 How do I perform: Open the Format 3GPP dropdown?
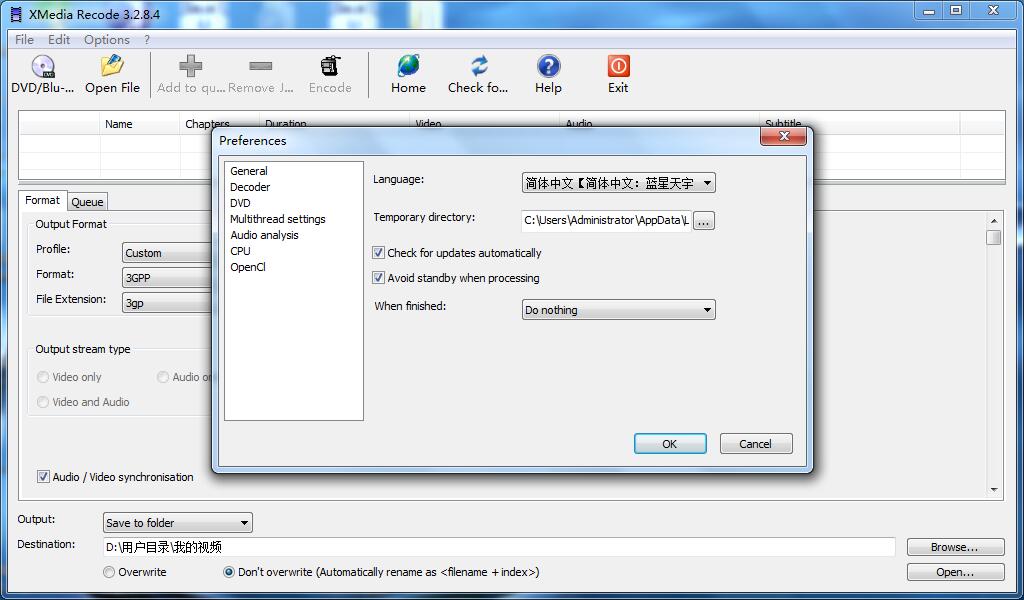tap(167, 277)
